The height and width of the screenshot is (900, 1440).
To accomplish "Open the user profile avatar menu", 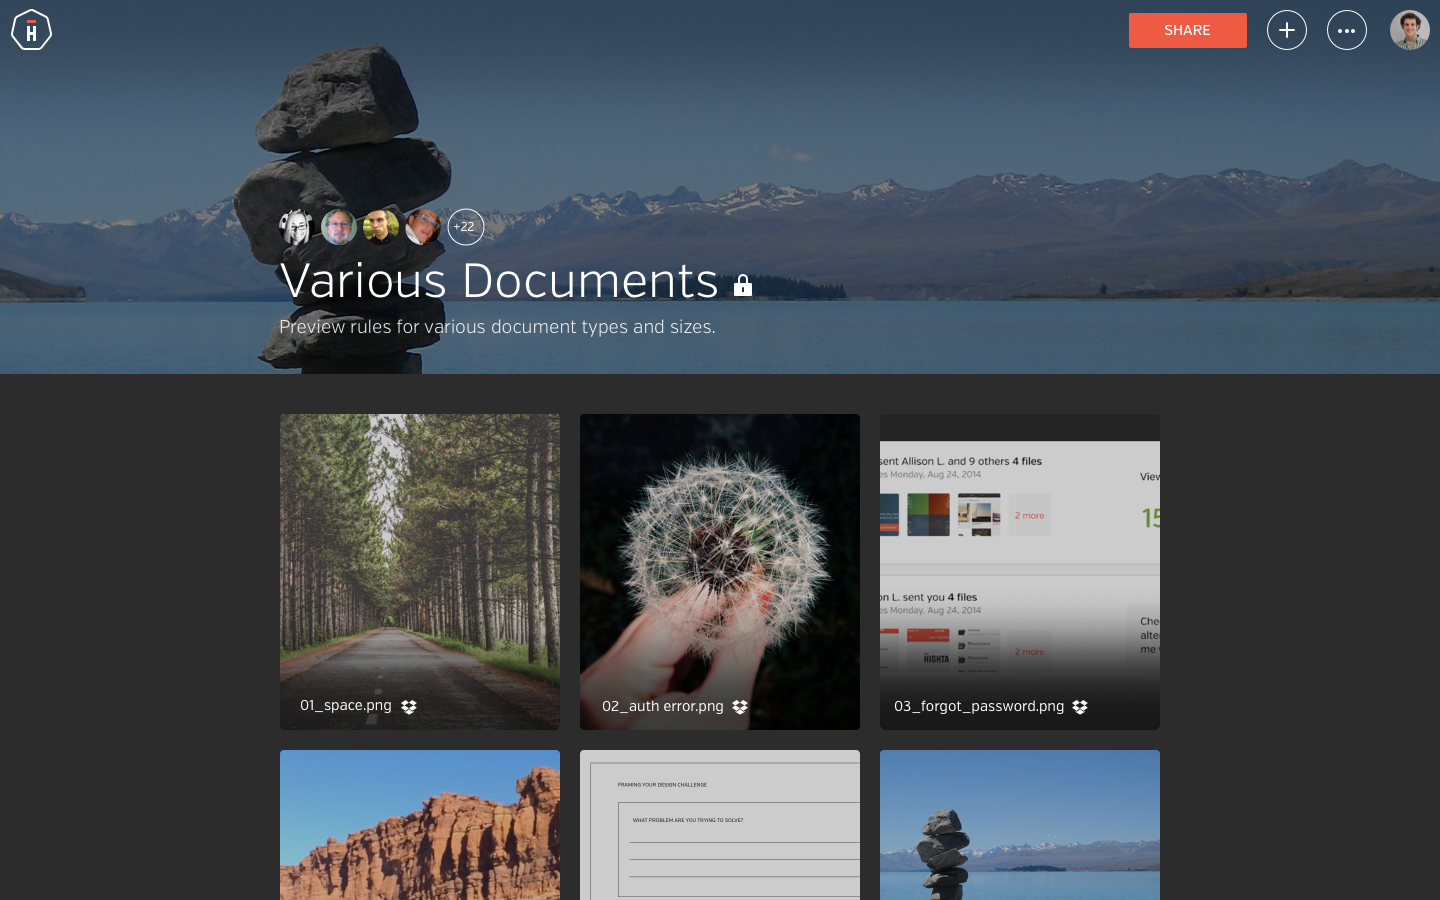I will tap(1409, 30).
